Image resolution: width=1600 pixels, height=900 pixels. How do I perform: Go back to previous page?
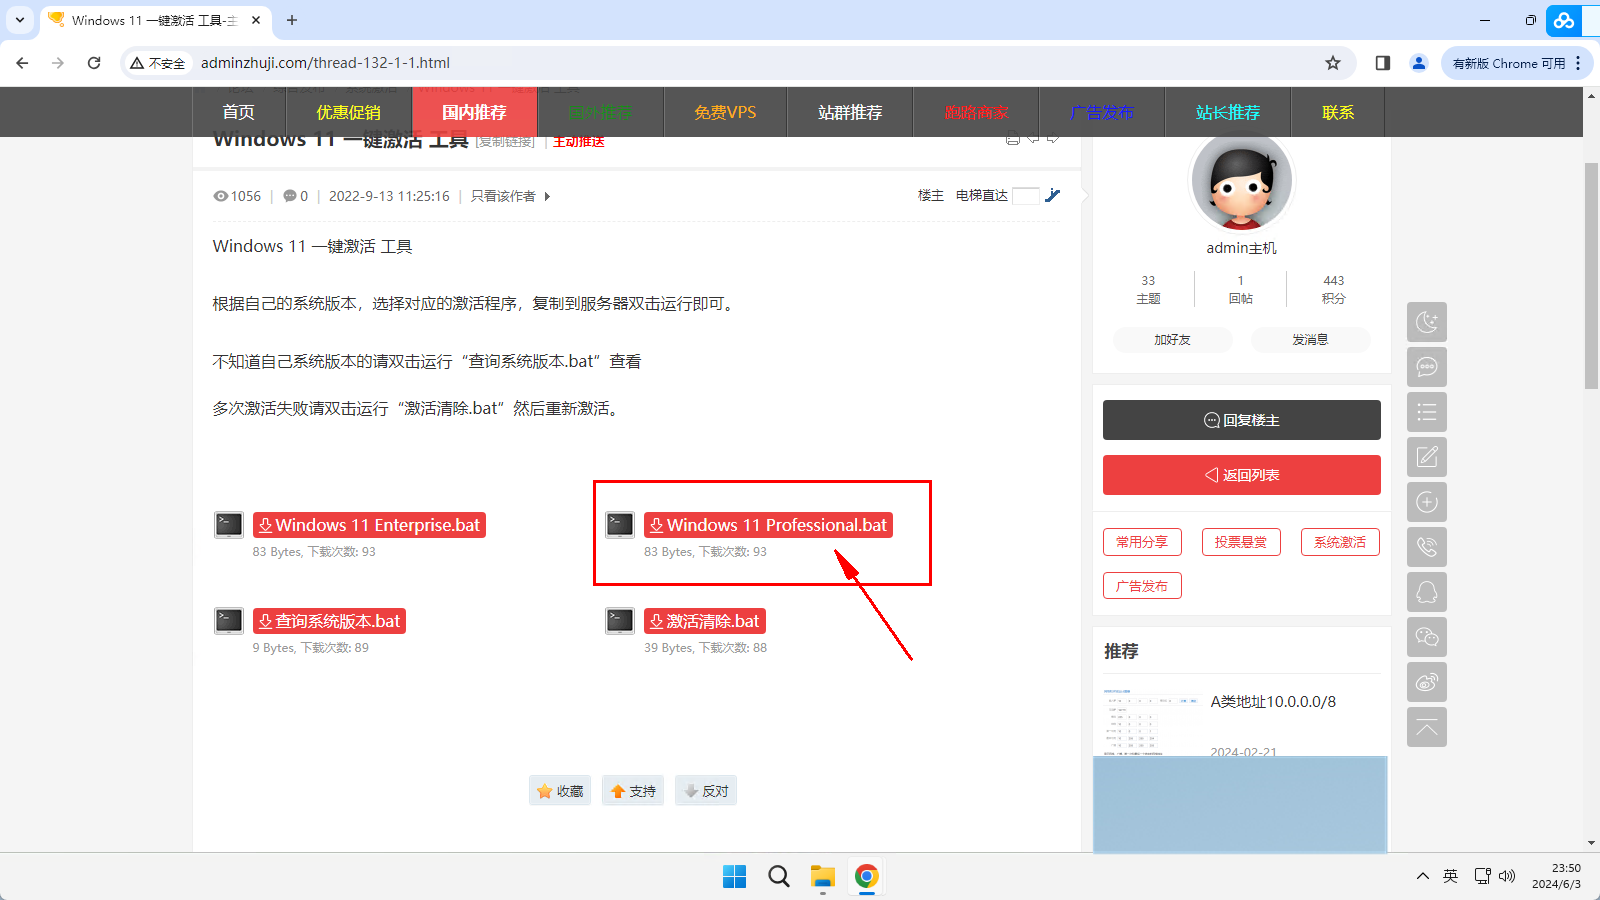point(22,63)
